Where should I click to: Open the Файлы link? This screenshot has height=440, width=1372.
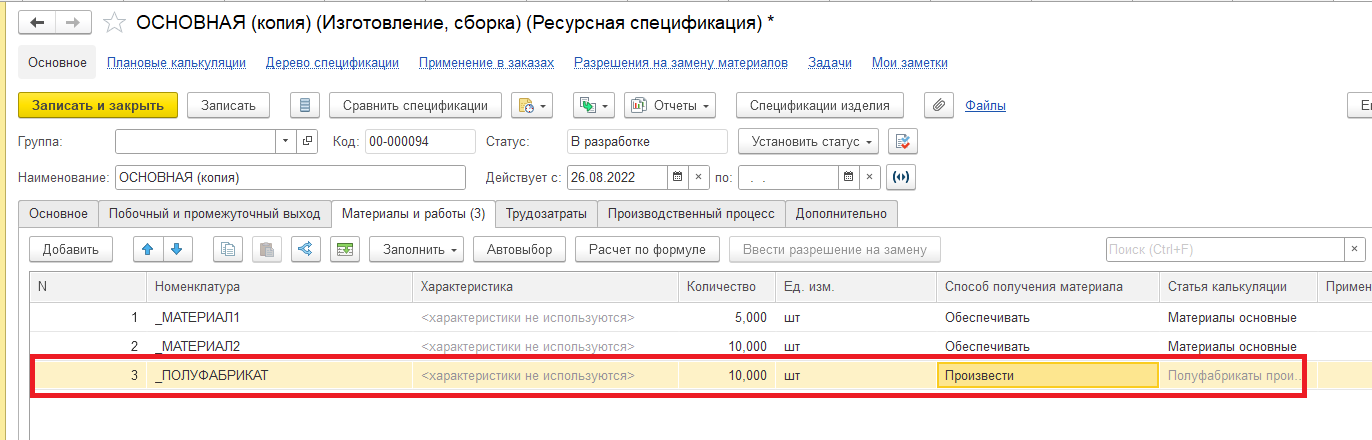coord(985,105)
